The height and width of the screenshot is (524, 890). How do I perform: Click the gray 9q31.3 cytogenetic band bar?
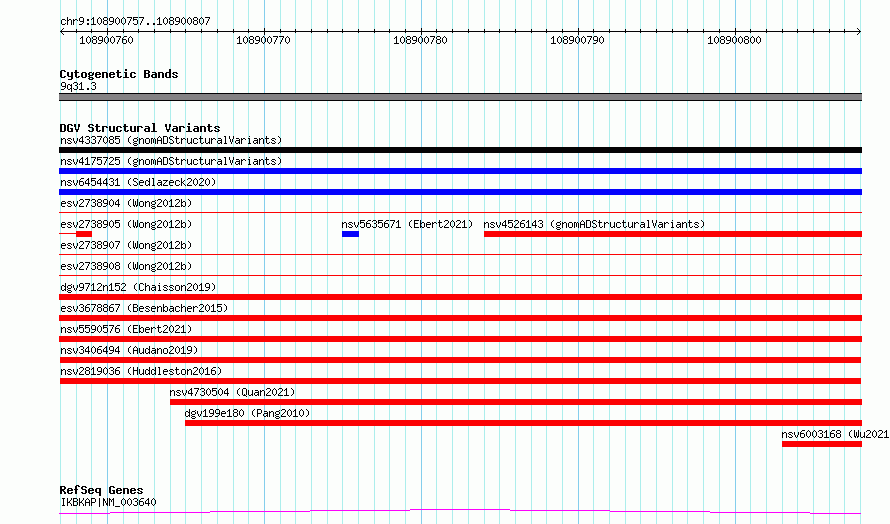460,97
